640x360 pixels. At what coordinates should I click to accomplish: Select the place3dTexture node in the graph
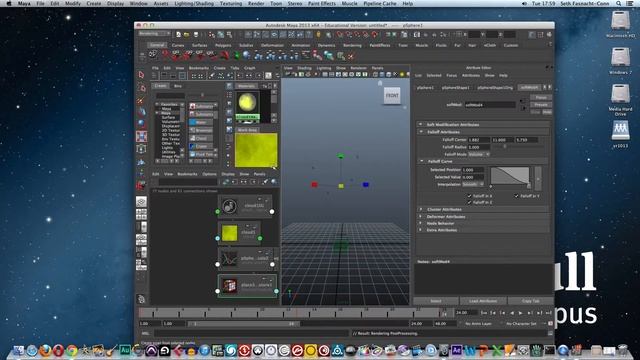click(247, 285)
